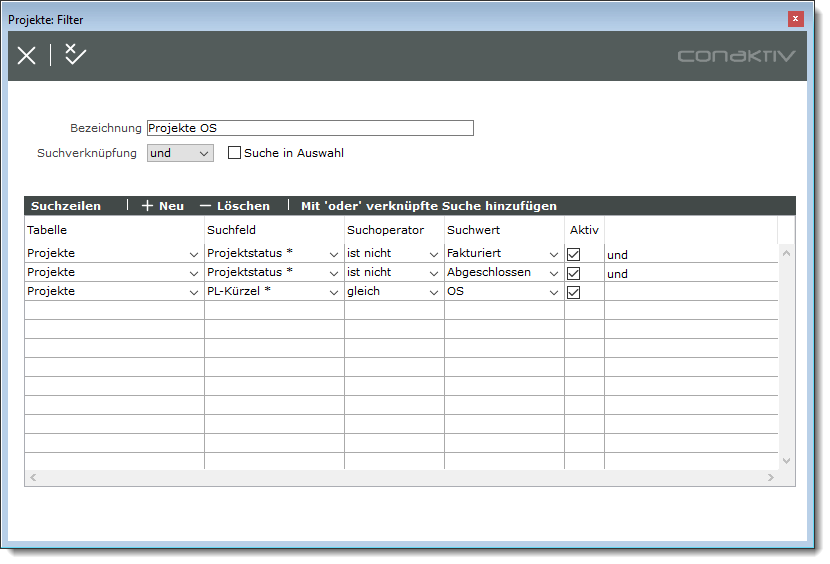
Task: Click the ConAktiv logo
Action: 736,56
